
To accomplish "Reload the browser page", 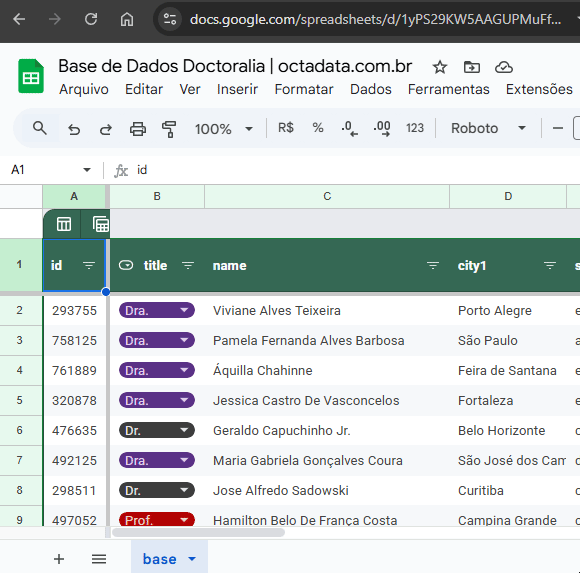I will tap(91, 19).
